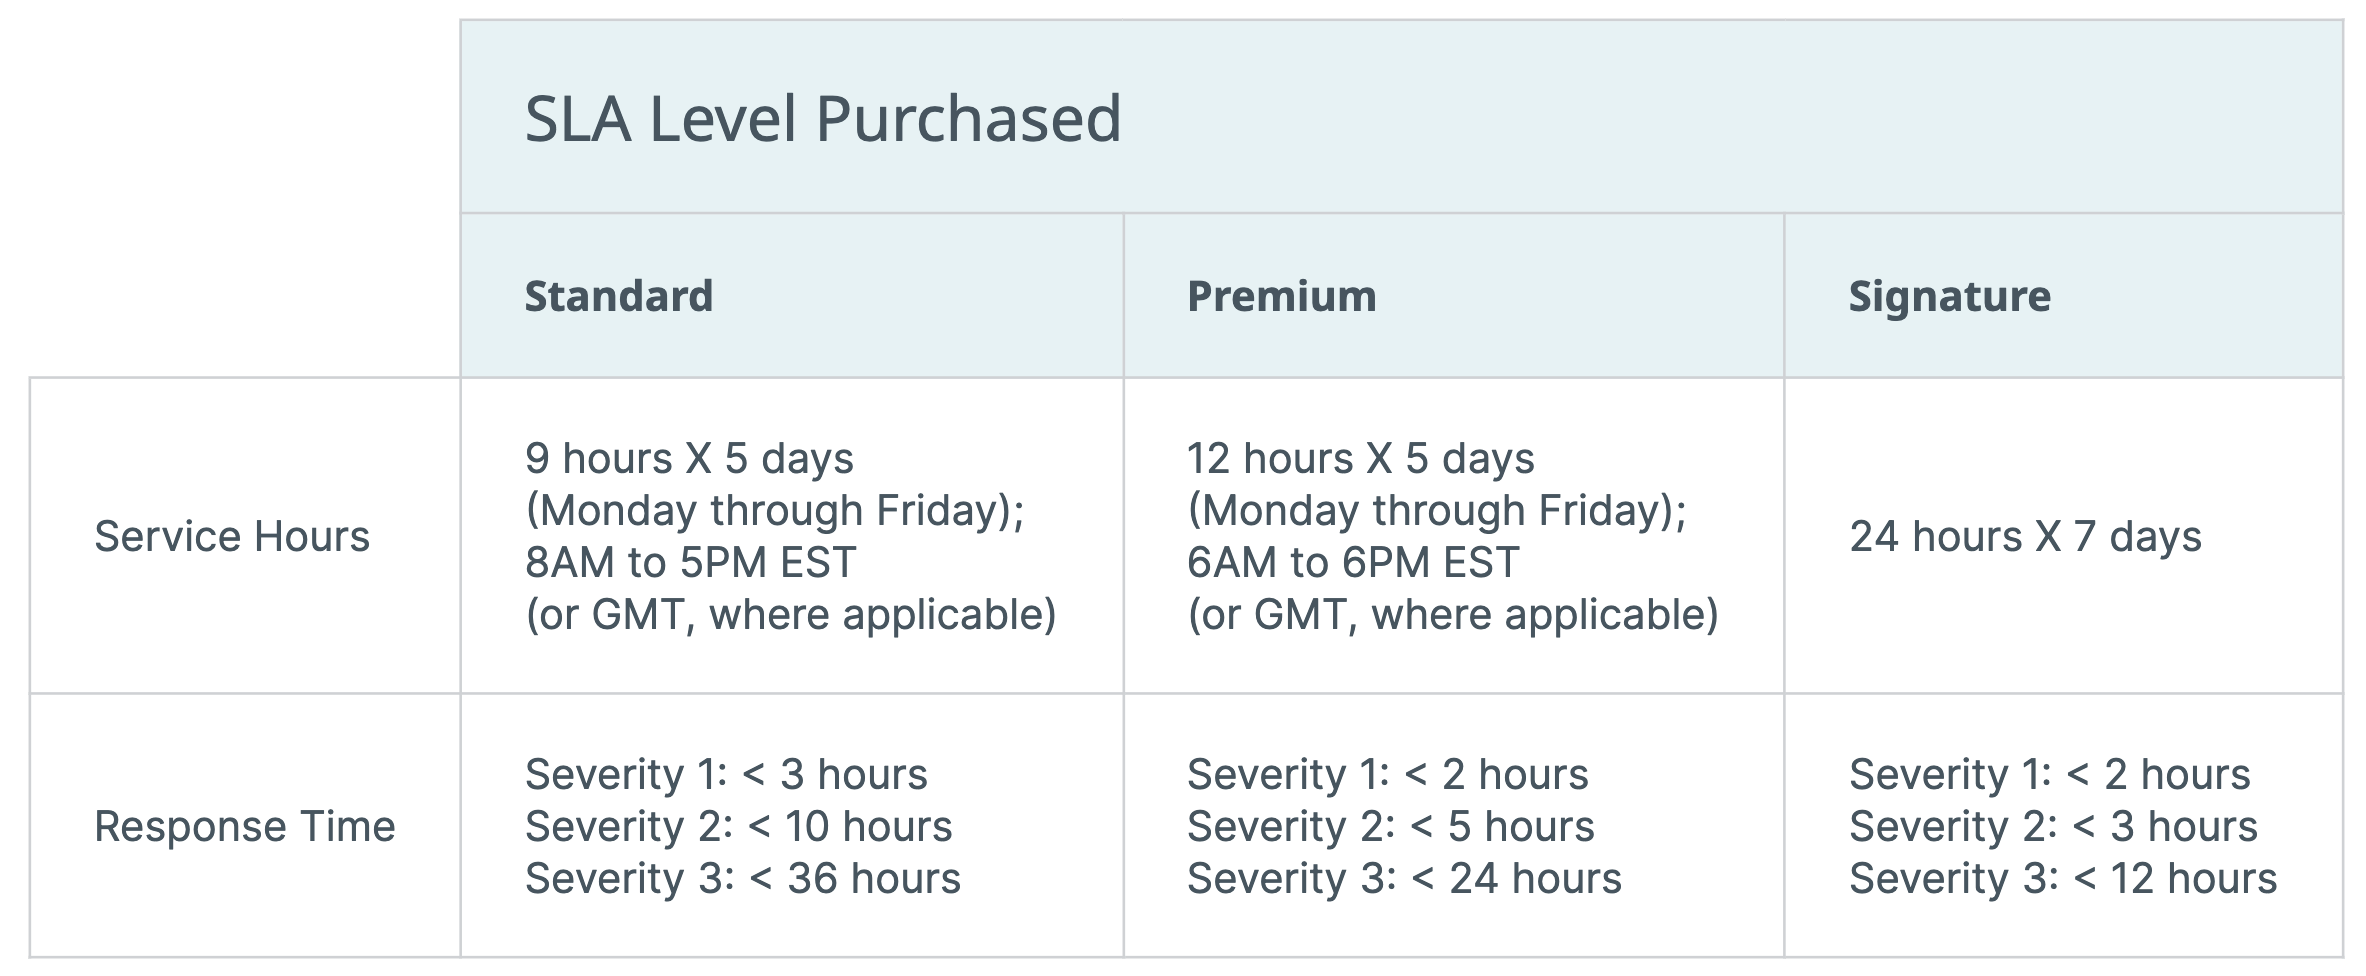Image resolution: width=2366 pixels, height=976 pixels.
Task: Click the 6AM to 6PM EST line
Action: (1353, 562)
